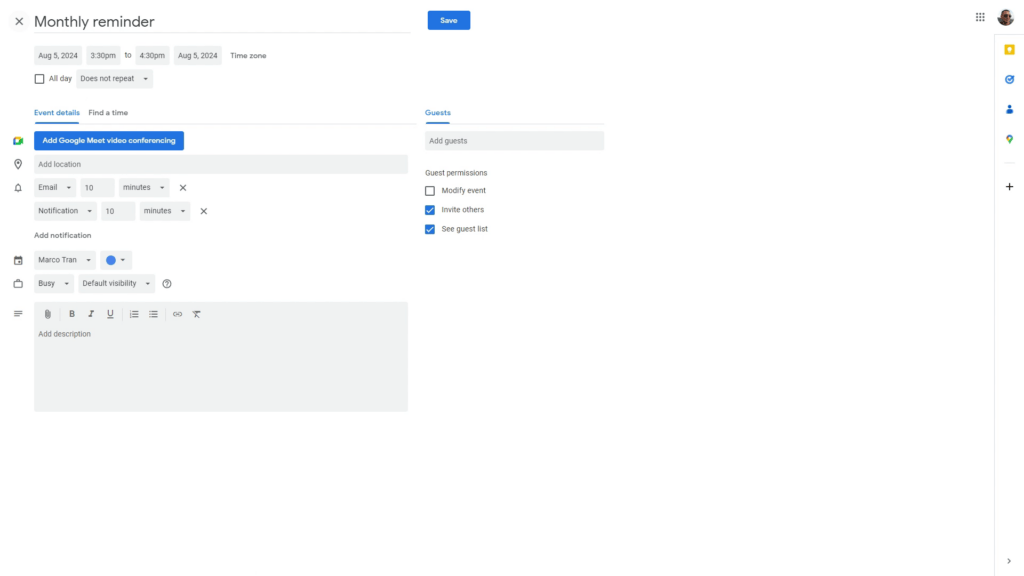Screen dimensions: 1024x576
Task: Switch to the Find a time tab
Action: [108, 112]
